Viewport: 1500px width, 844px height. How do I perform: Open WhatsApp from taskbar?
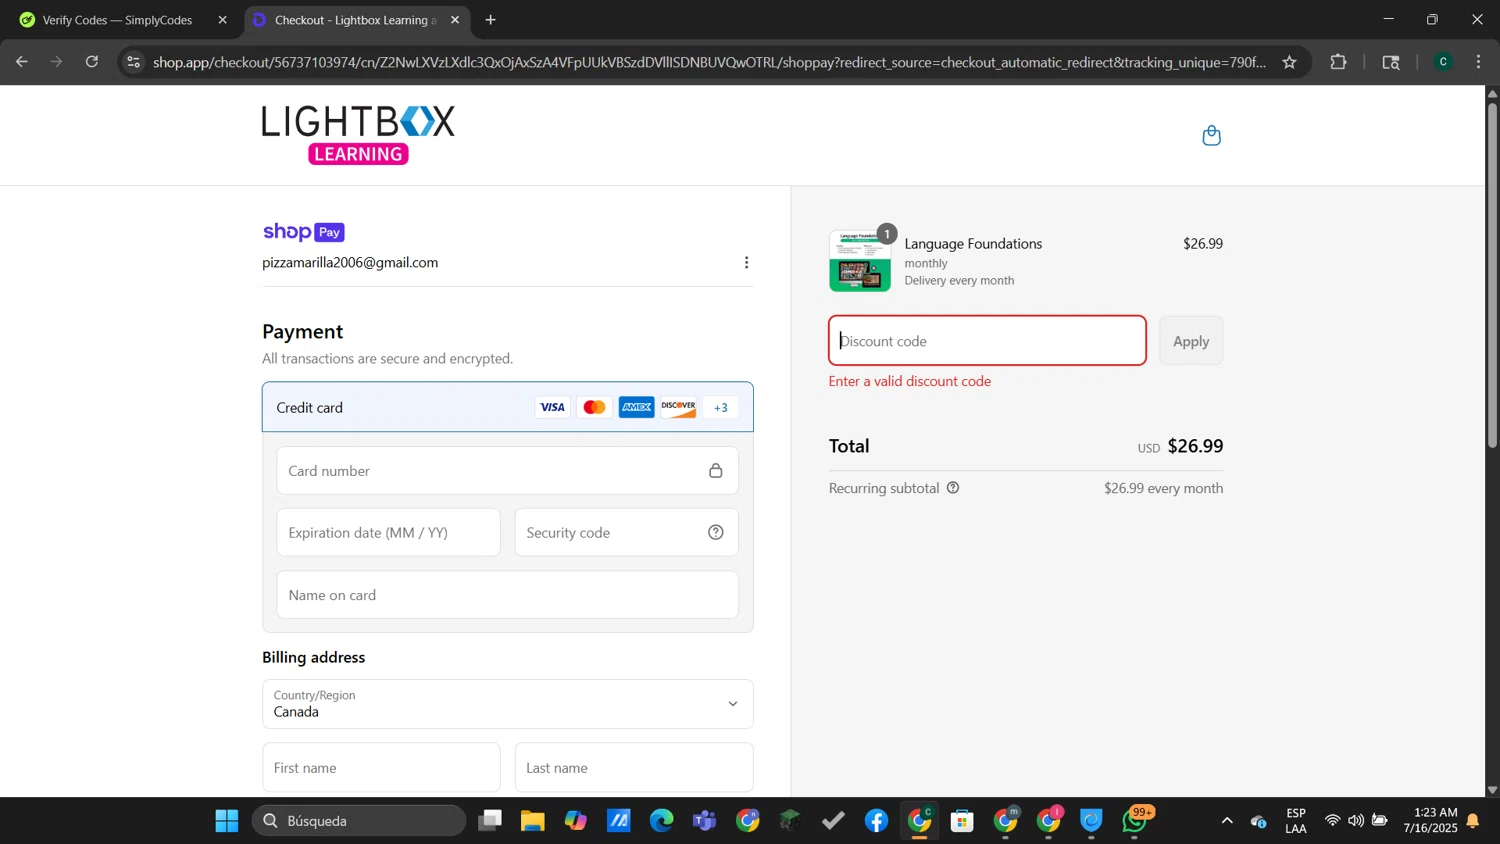tap(1135, 821)
